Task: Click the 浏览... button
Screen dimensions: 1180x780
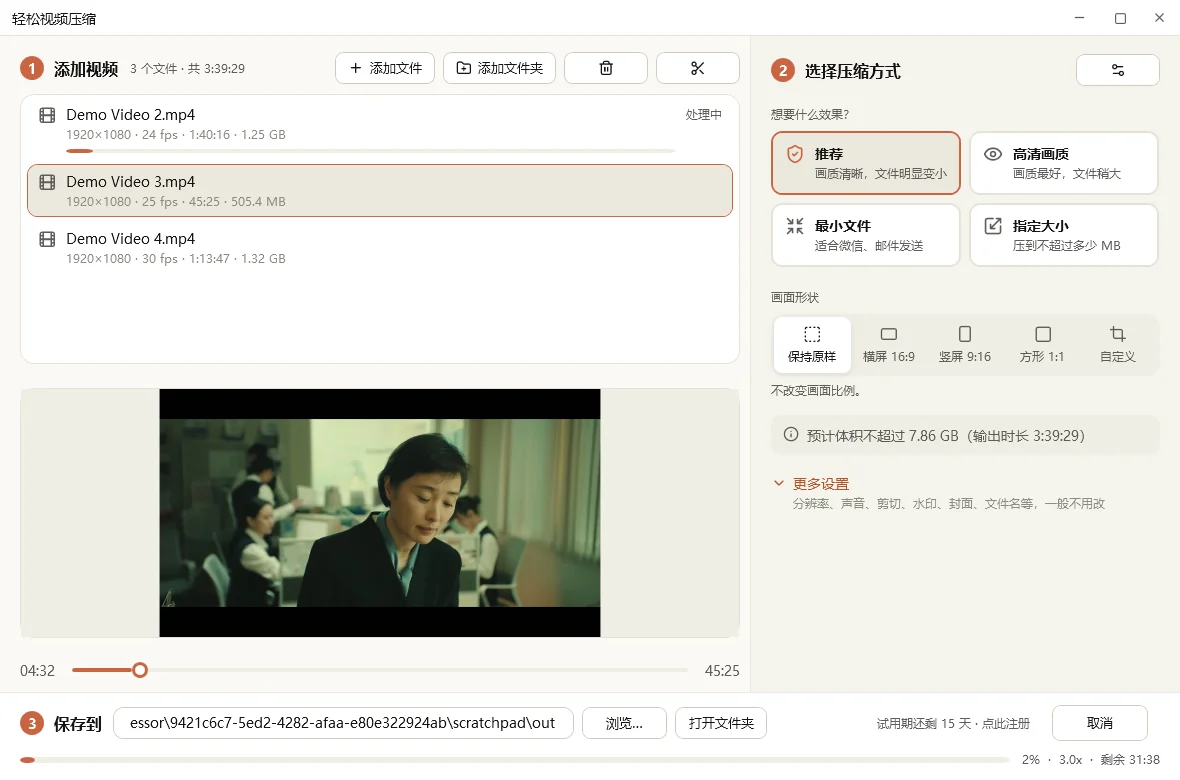Action: [624, 724]
